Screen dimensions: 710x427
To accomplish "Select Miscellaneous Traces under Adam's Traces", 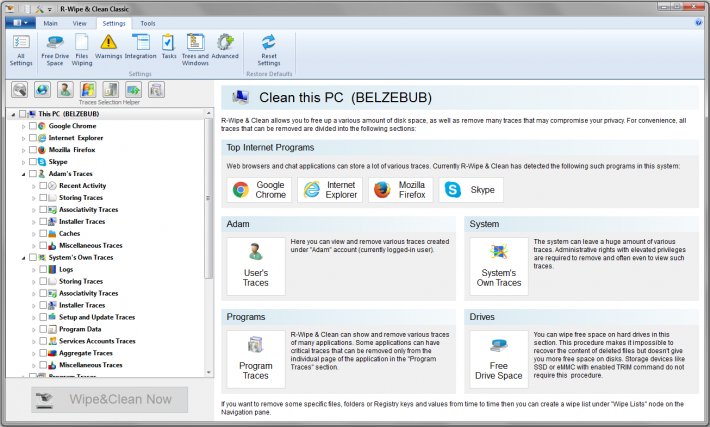I will [91, 245].
